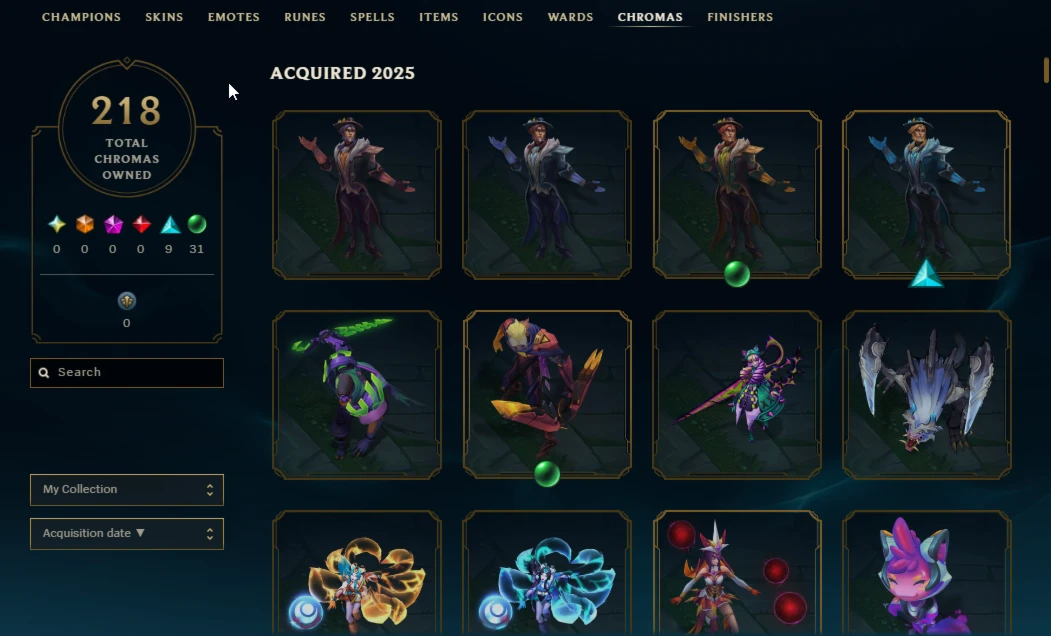Click the red ruby gem icon
Screen dimensions: 1051x636
click(141, 224)
